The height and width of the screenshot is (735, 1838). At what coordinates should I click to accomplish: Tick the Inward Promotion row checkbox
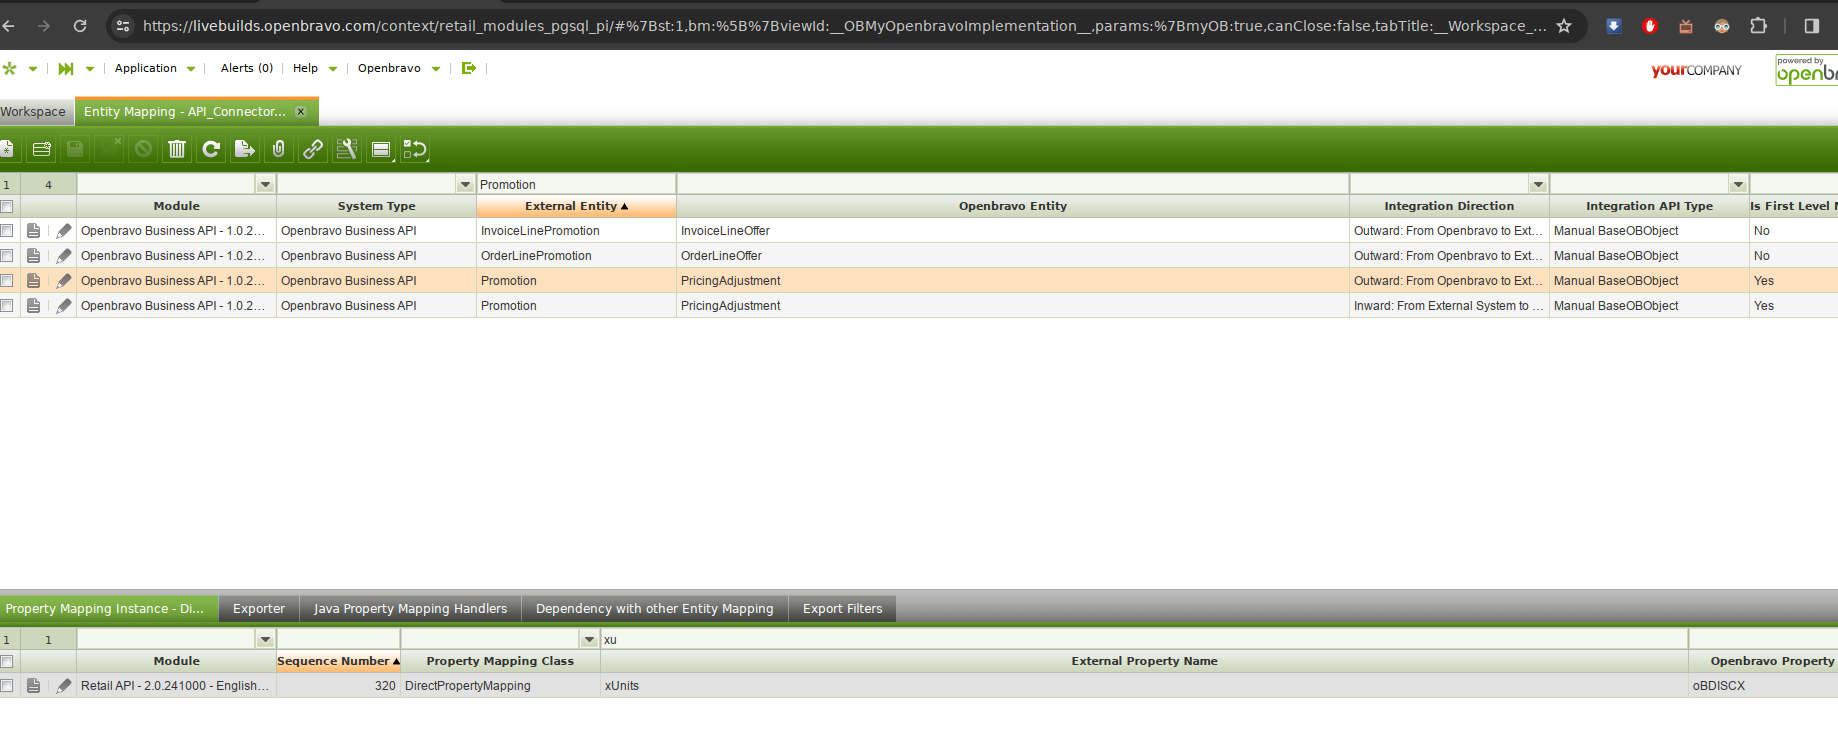coord(7,306)
